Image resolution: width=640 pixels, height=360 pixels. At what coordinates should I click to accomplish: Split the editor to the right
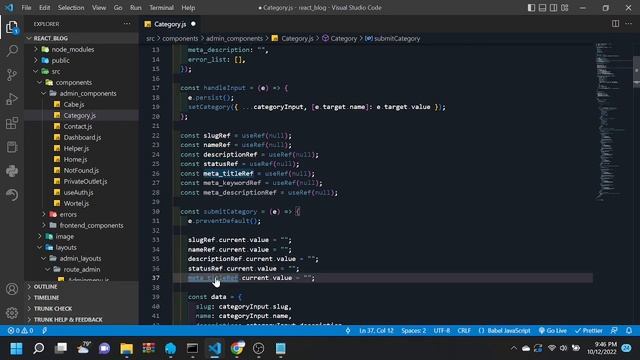tap(615, 24)
